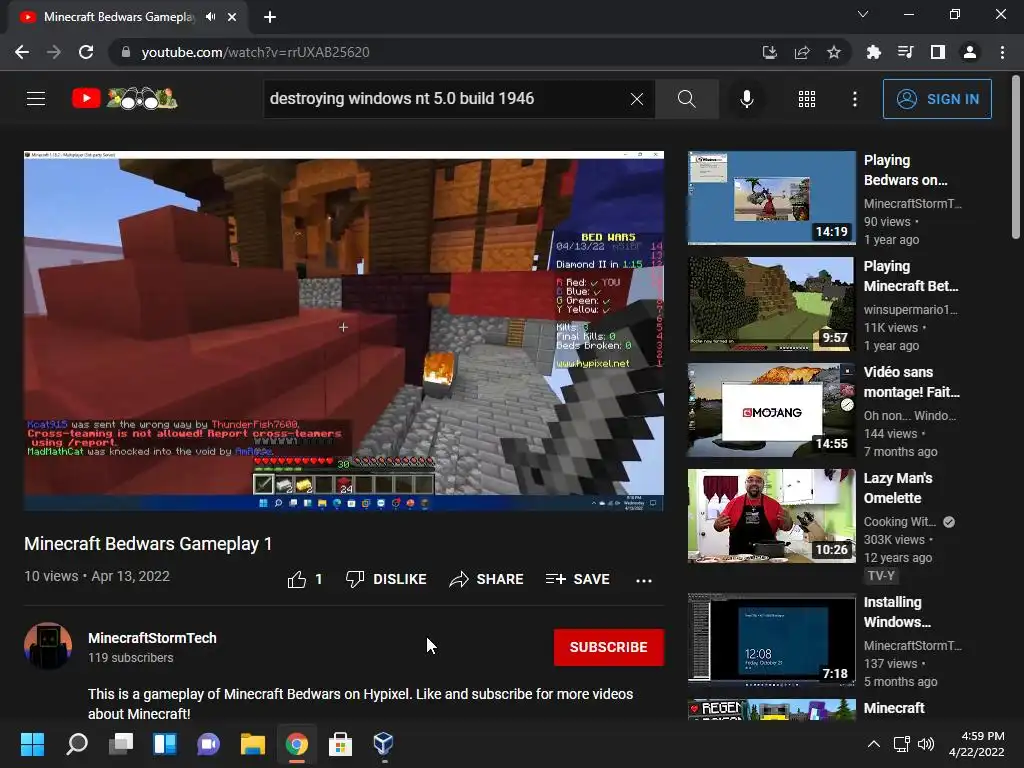1024x768 pixels.
Task: Open media controls in Chrome toolbar
Action: pos(905,52)
